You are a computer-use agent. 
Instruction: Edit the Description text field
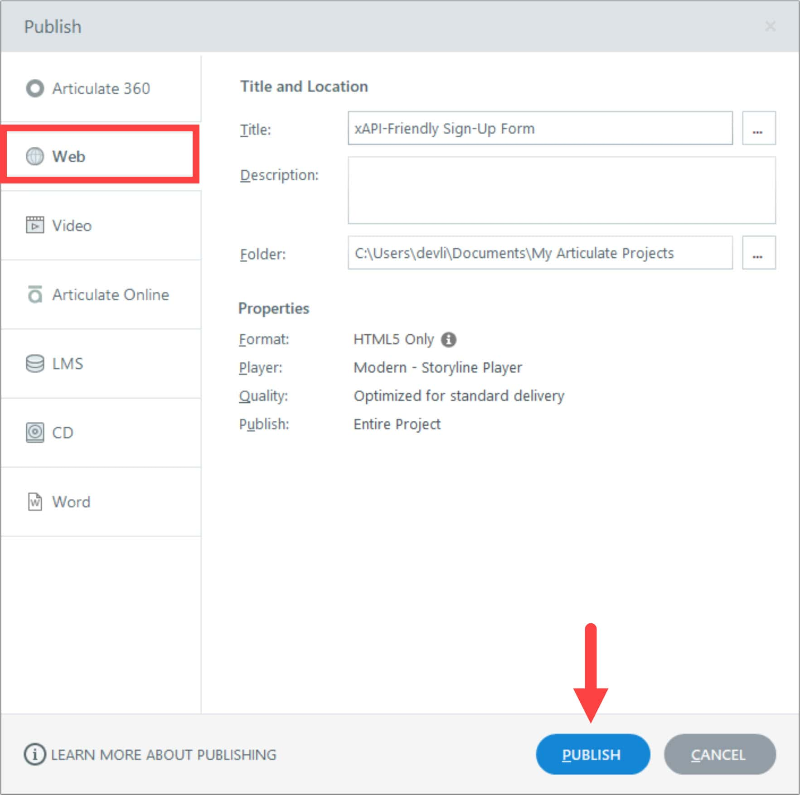(x=561, y=191)
